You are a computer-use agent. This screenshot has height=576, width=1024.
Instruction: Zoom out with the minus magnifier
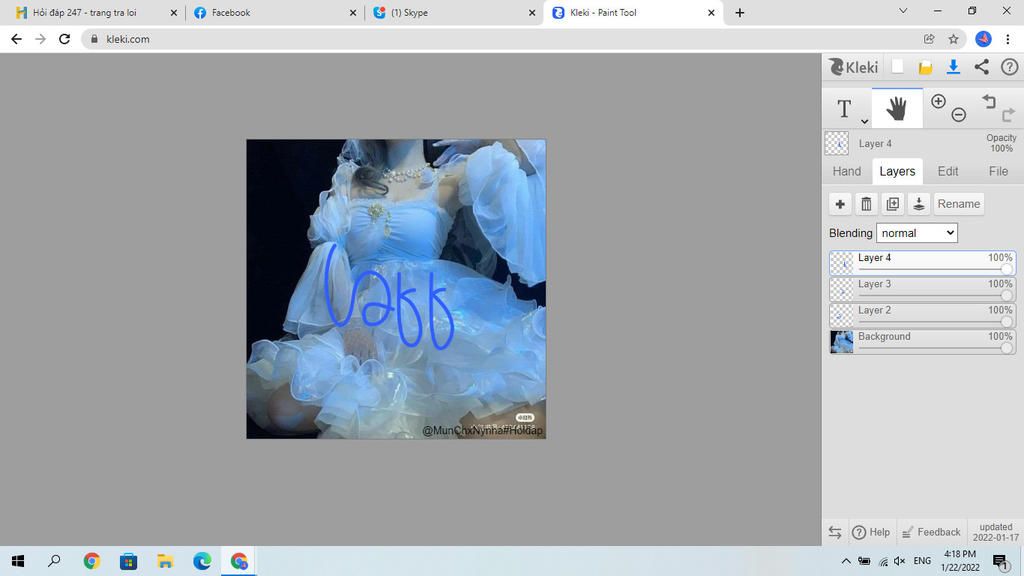click(959, 115)
